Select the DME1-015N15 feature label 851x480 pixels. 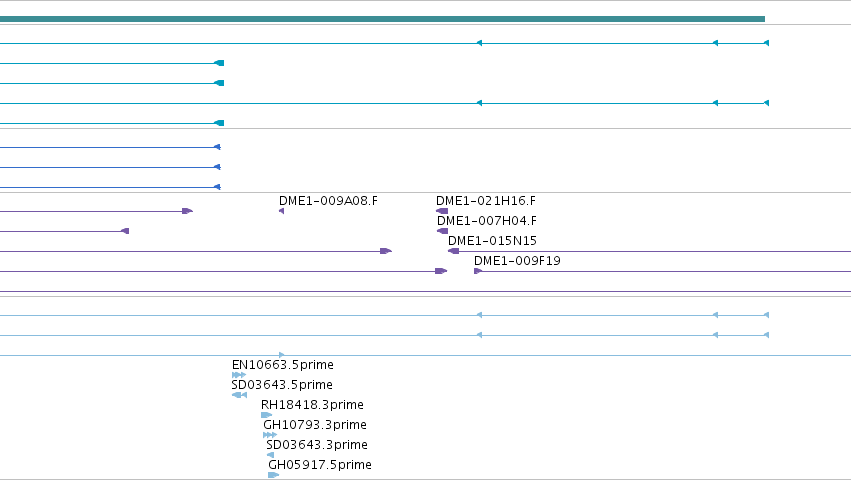click(x=492, y=241)
